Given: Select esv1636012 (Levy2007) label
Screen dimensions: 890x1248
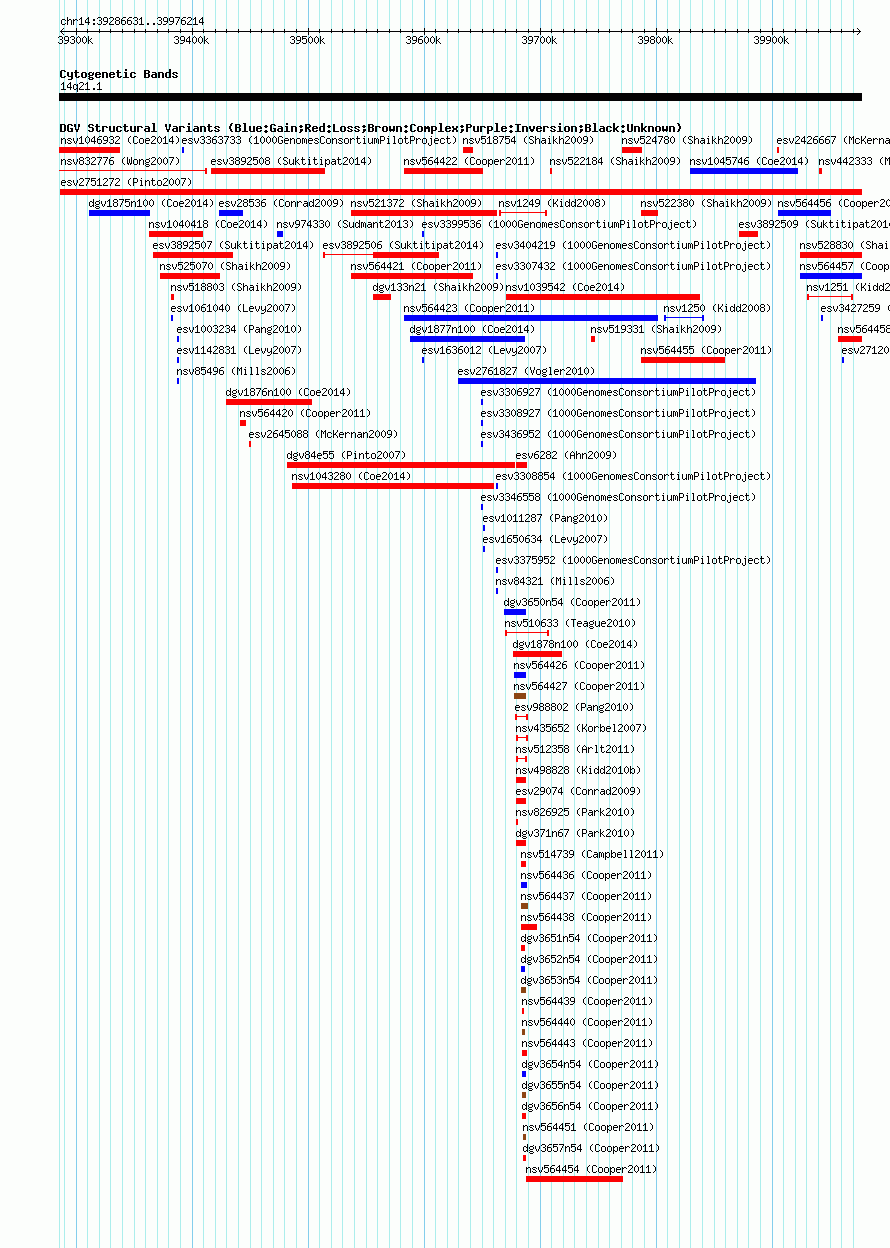Looking at the screenshot, I should pyautogui.click(x=484, y=350).
